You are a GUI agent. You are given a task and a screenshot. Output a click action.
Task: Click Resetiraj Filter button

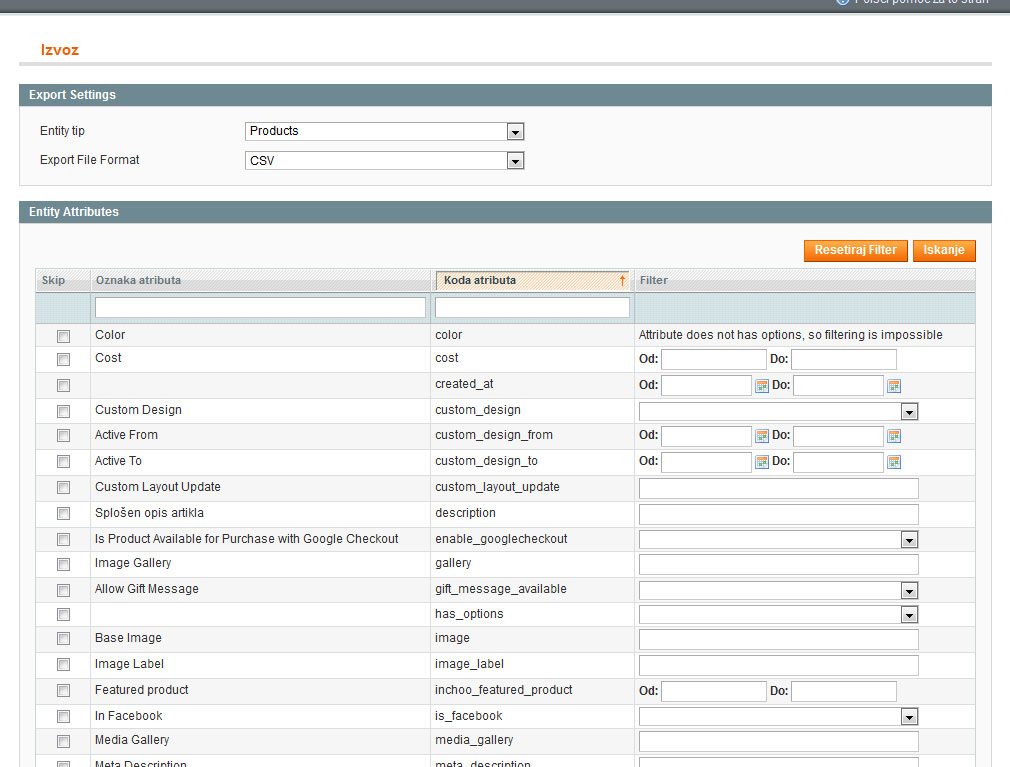click(855, 251)
